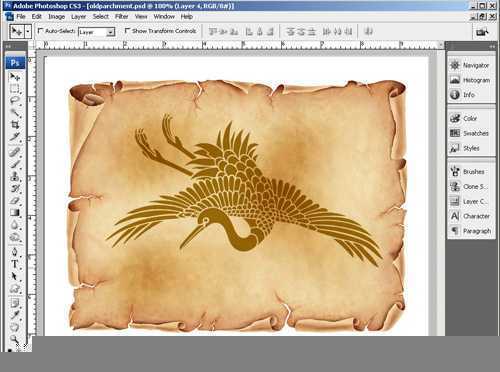500x372 pixels.
Task: Open the Move tool preset picker arrow
Action: [28, 32]
